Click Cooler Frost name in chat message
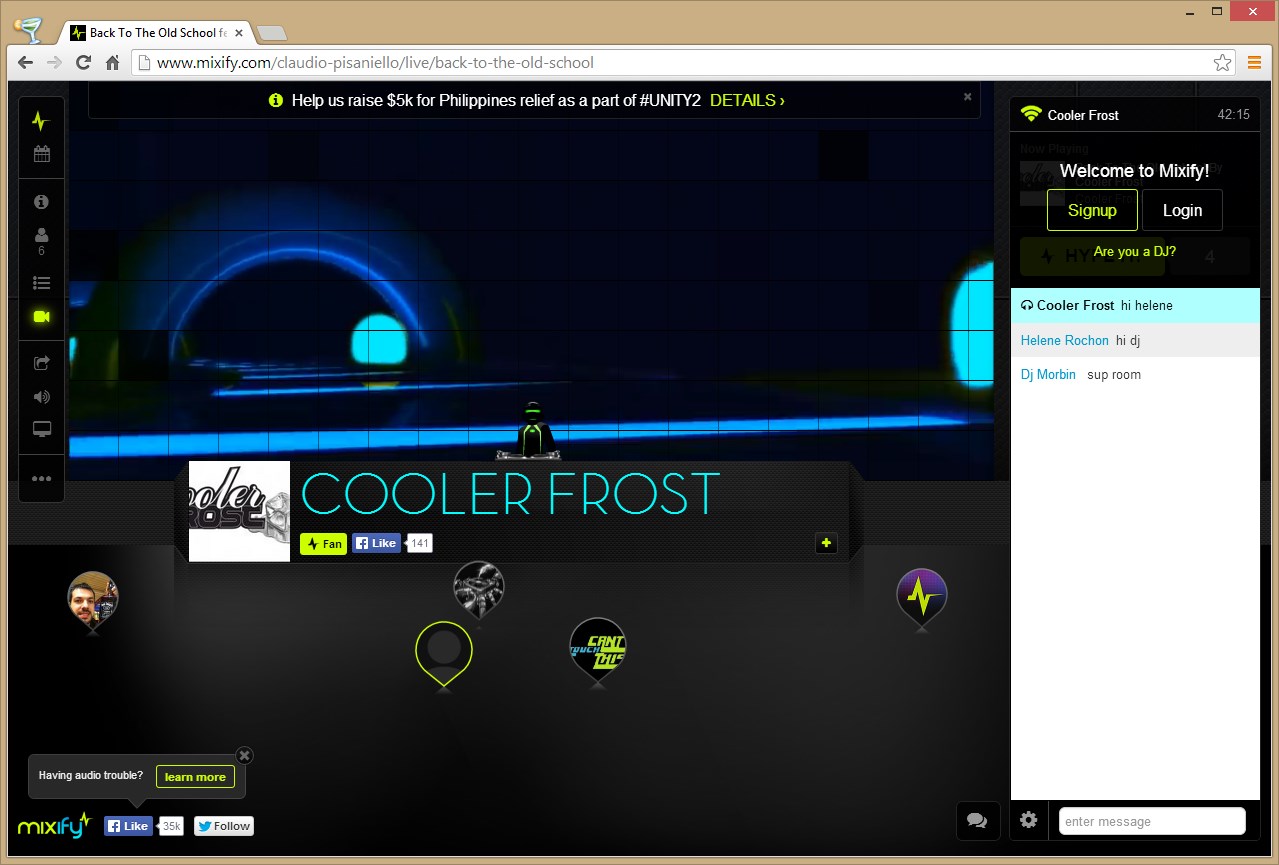This screenshot has height=865, width=1279. pyautogui.click(x=1075, y=305)
